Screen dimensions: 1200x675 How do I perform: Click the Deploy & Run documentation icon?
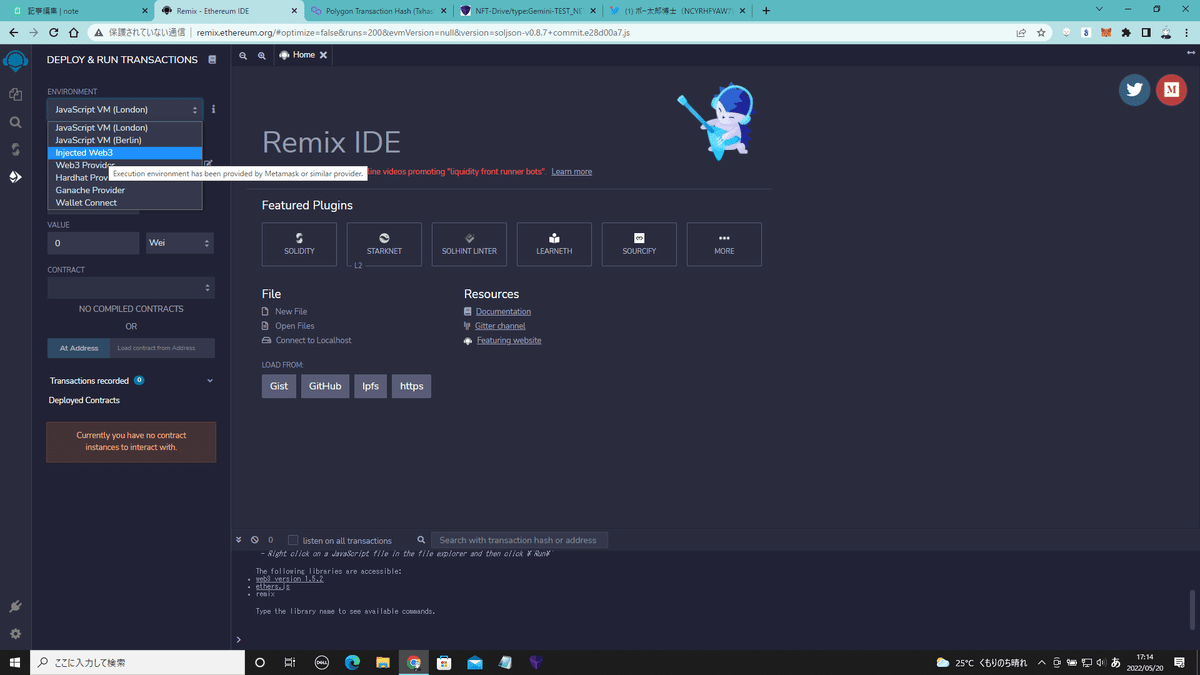[212, 60]
